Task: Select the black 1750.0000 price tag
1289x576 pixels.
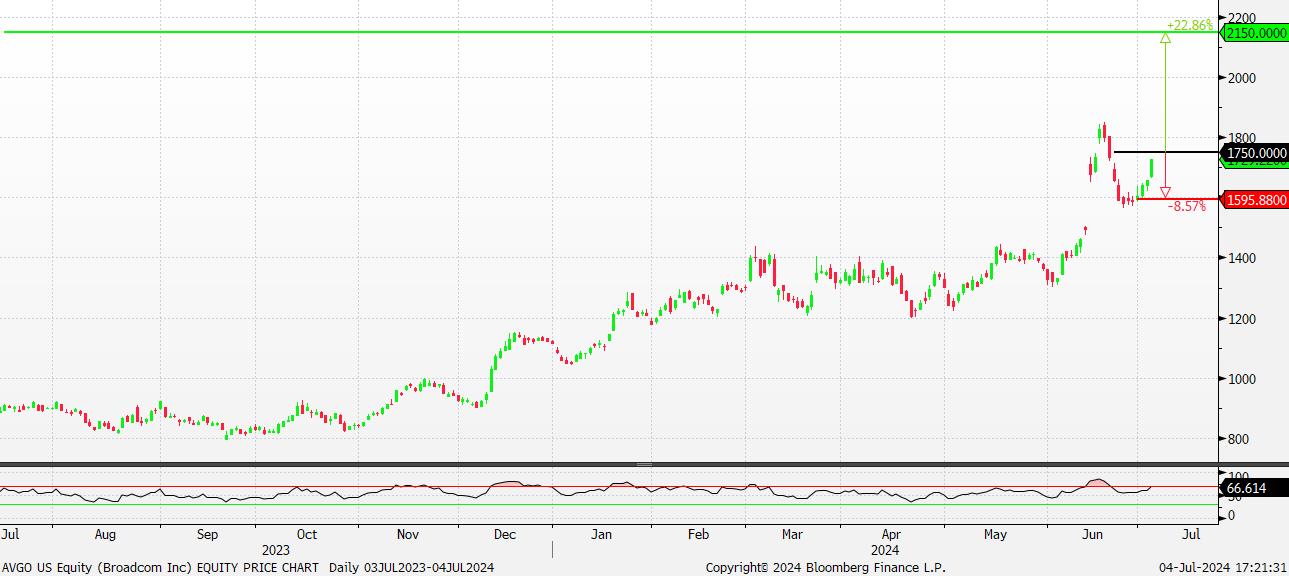Action: point(1257,153)
